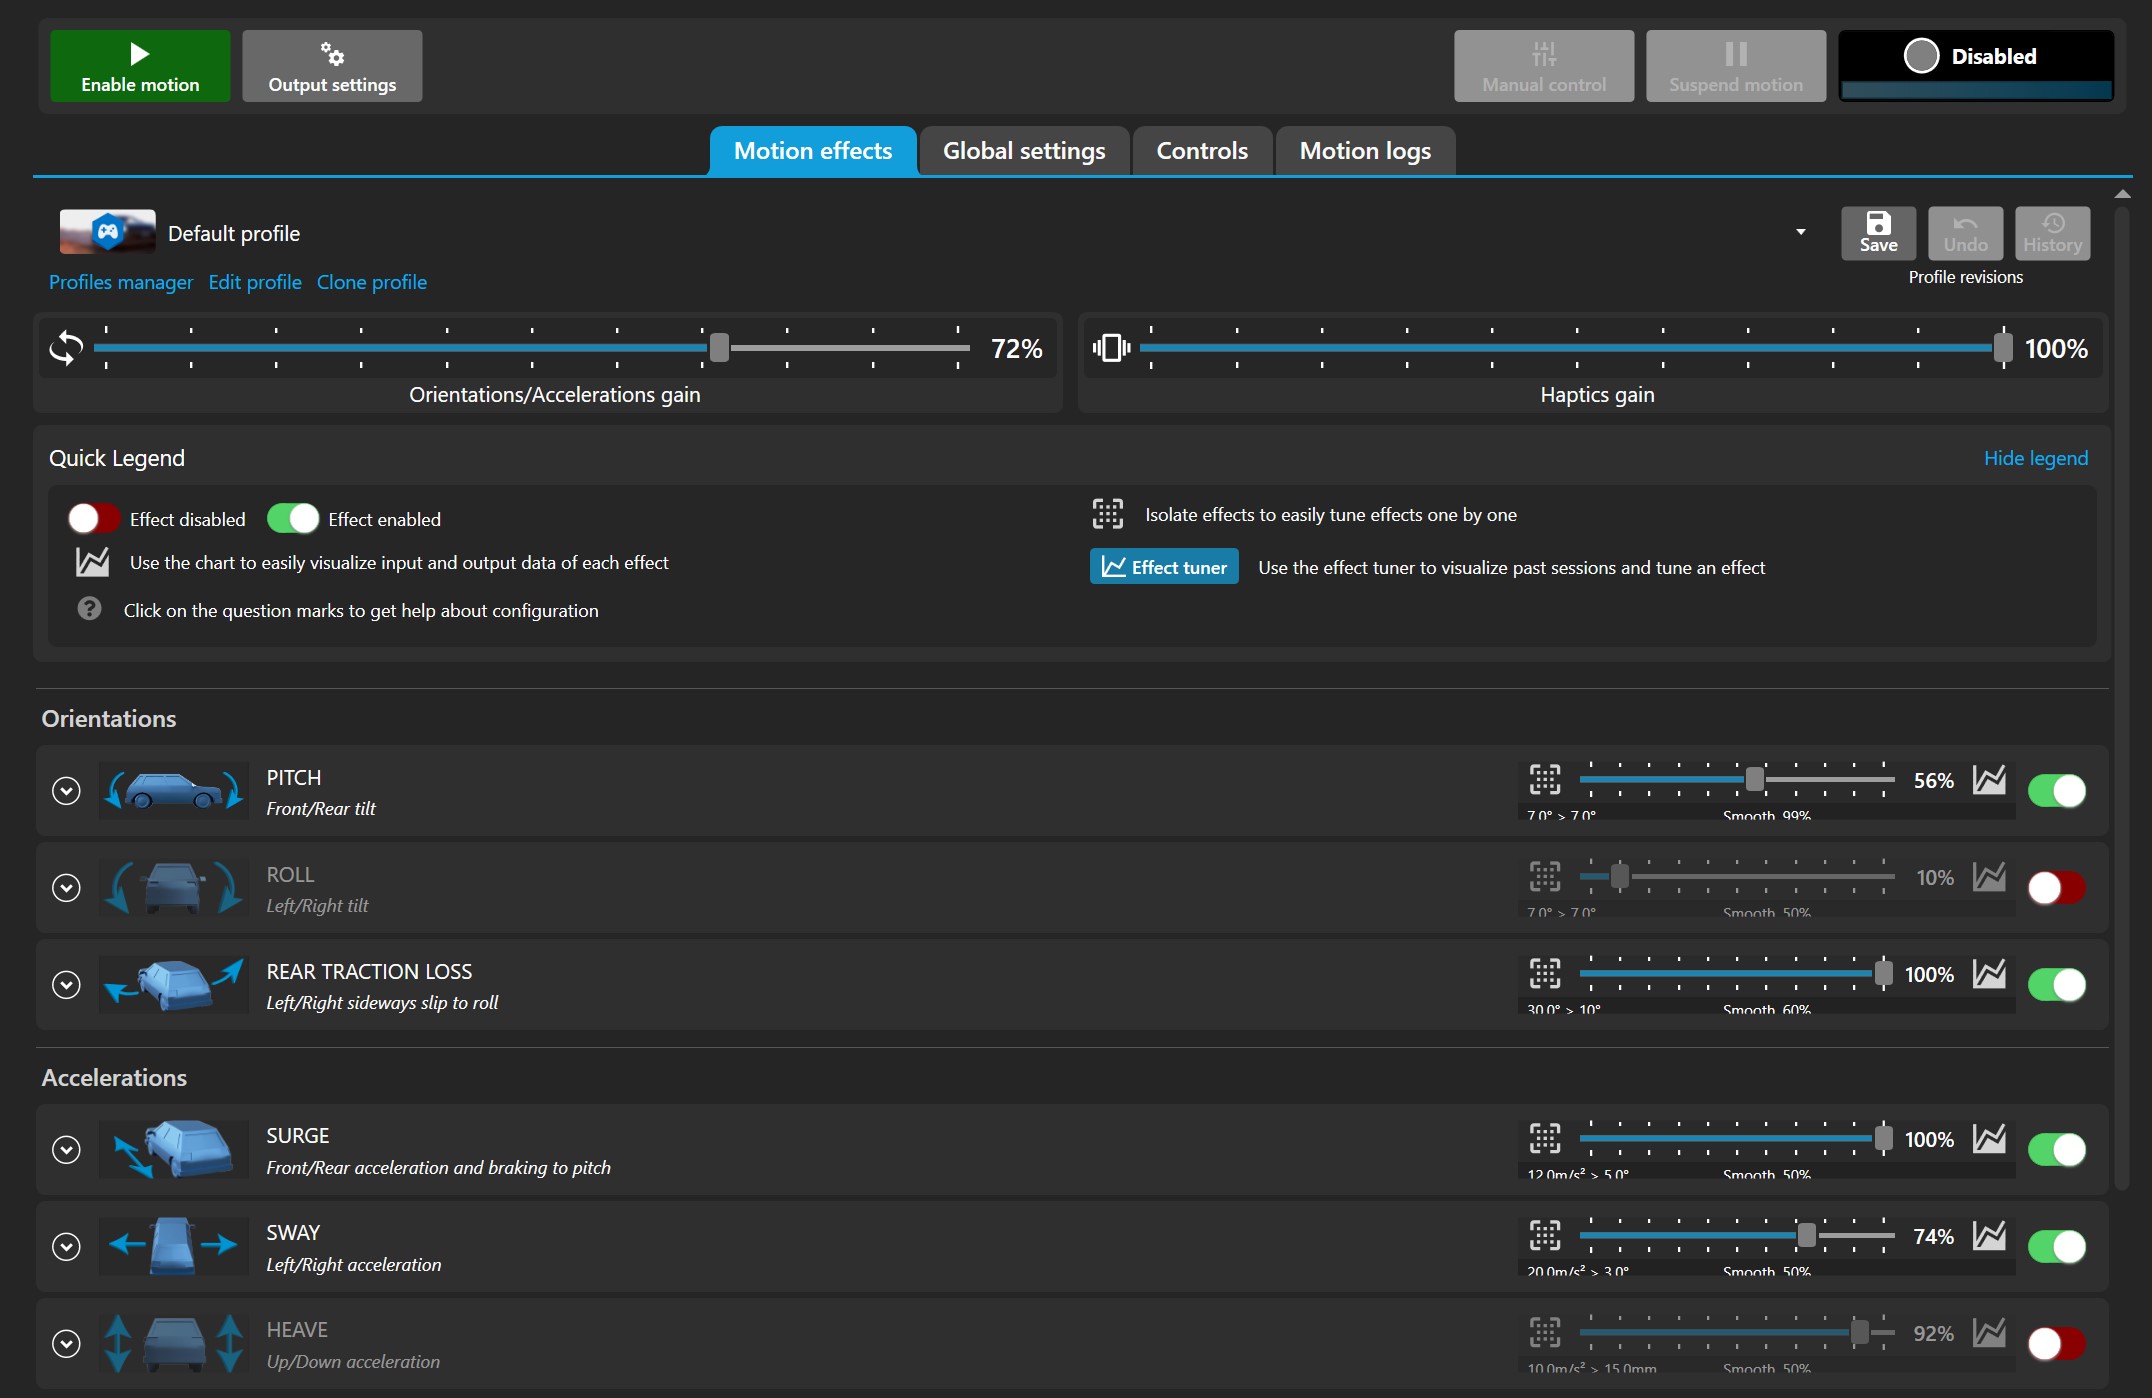Viewport: 2152px width, 1398px height.
Task: Click the question mark help icon
Action: pos(89,609)
